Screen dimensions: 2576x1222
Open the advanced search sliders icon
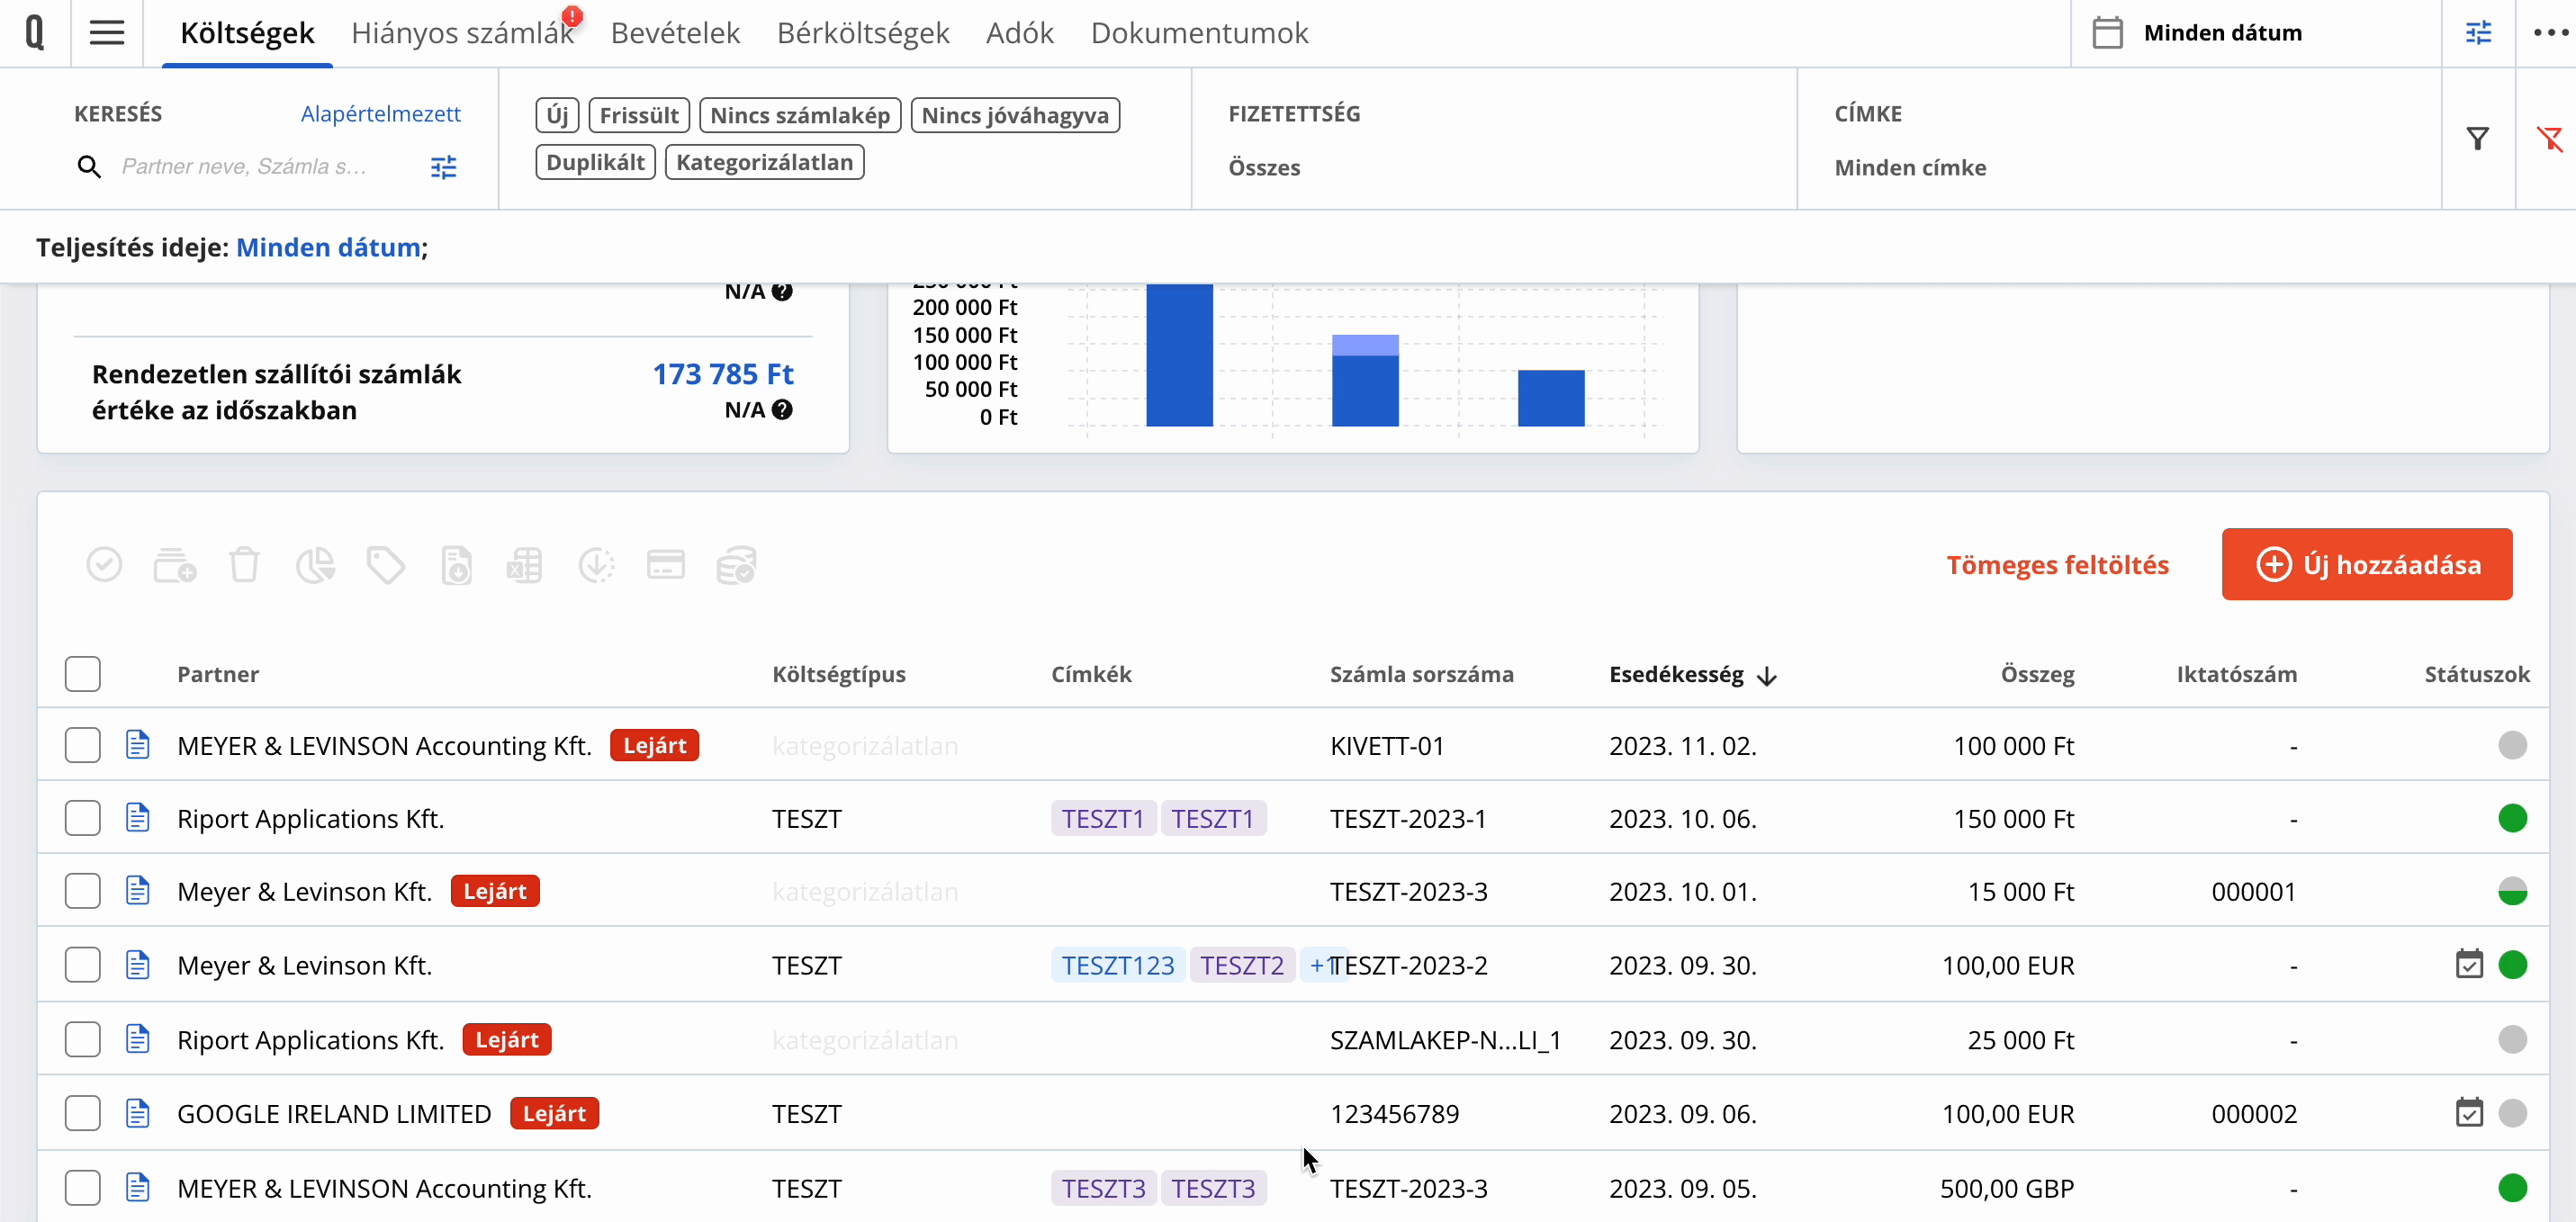(444, 167)
